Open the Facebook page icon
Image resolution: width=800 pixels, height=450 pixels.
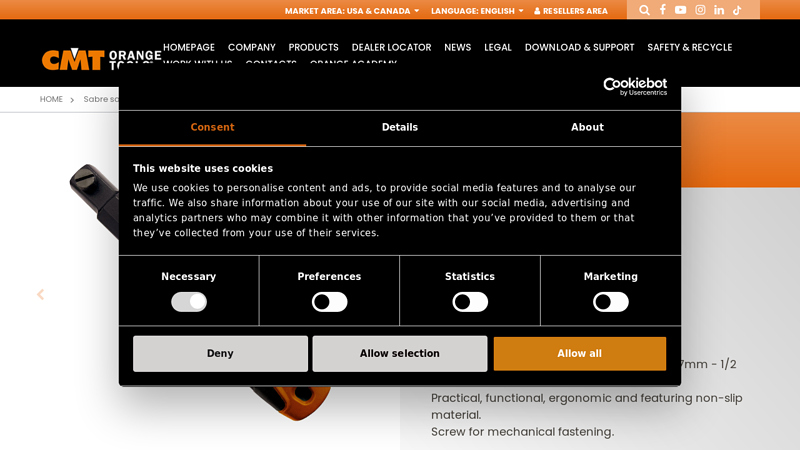click(662, 10)
